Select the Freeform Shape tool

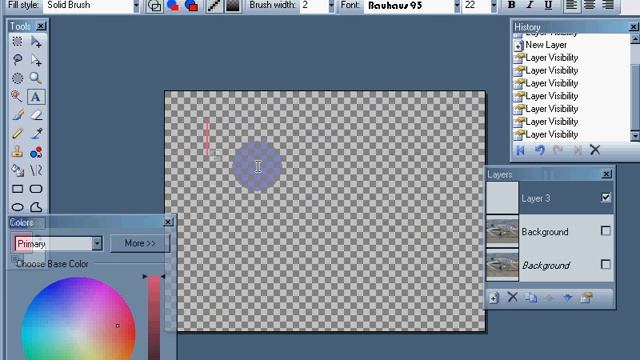[36, 207]
